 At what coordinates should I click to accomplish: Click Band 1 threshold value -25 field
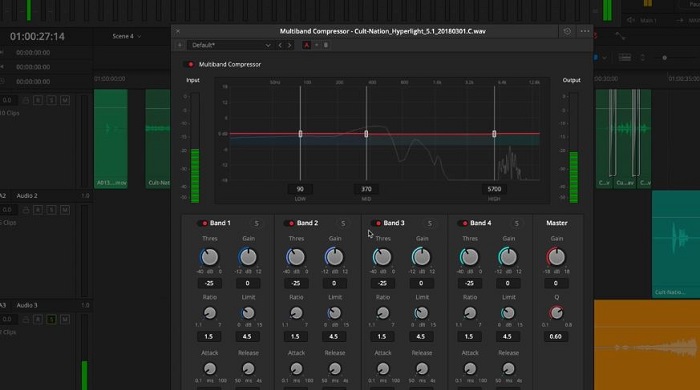[x=209, y=283]
